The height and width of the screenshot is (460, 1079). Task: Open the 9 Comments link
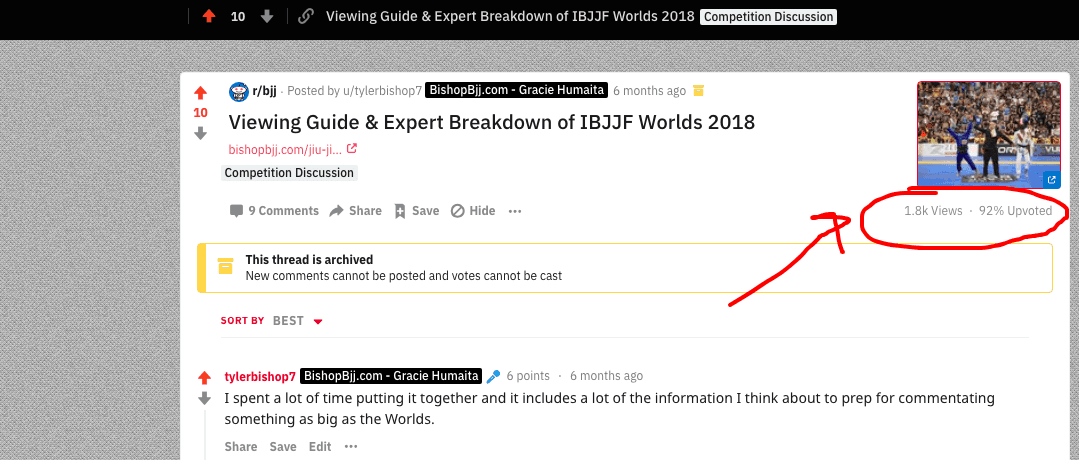274,211
